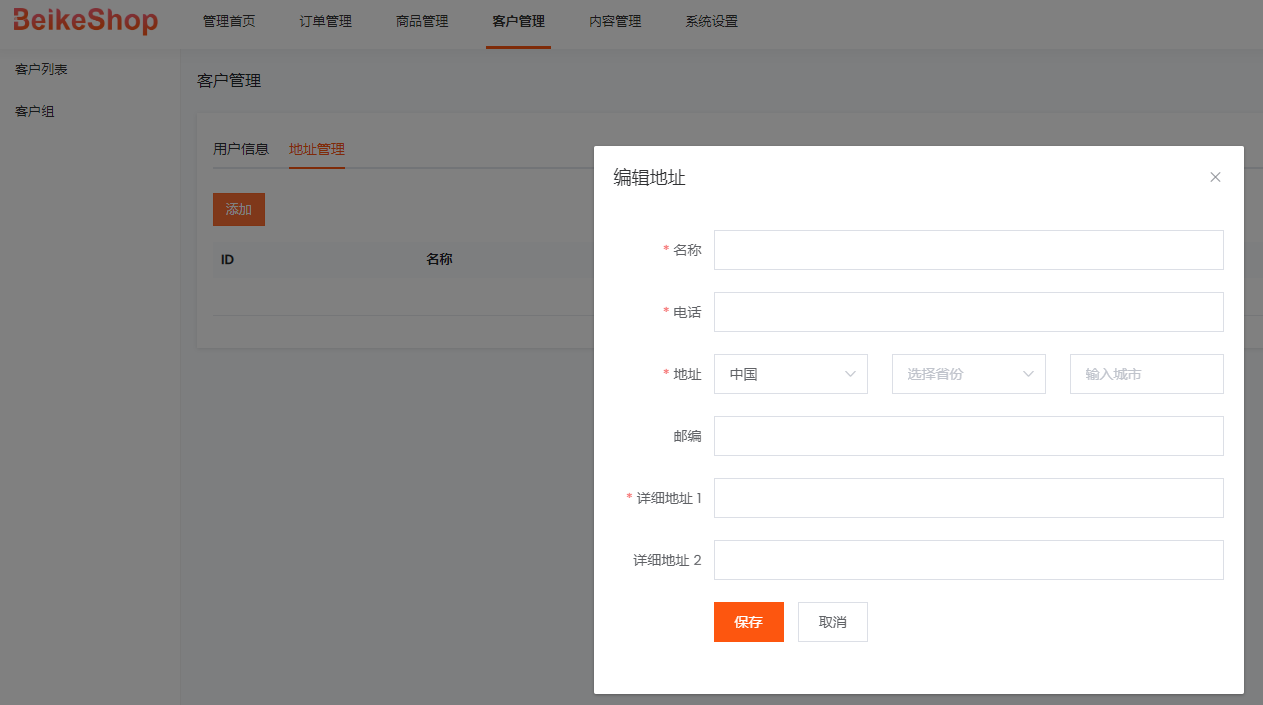Viewport: 1263px width, 705px height.
Task: Close the 编辑地址 dialog with X icon
Action: point(1215,177)
